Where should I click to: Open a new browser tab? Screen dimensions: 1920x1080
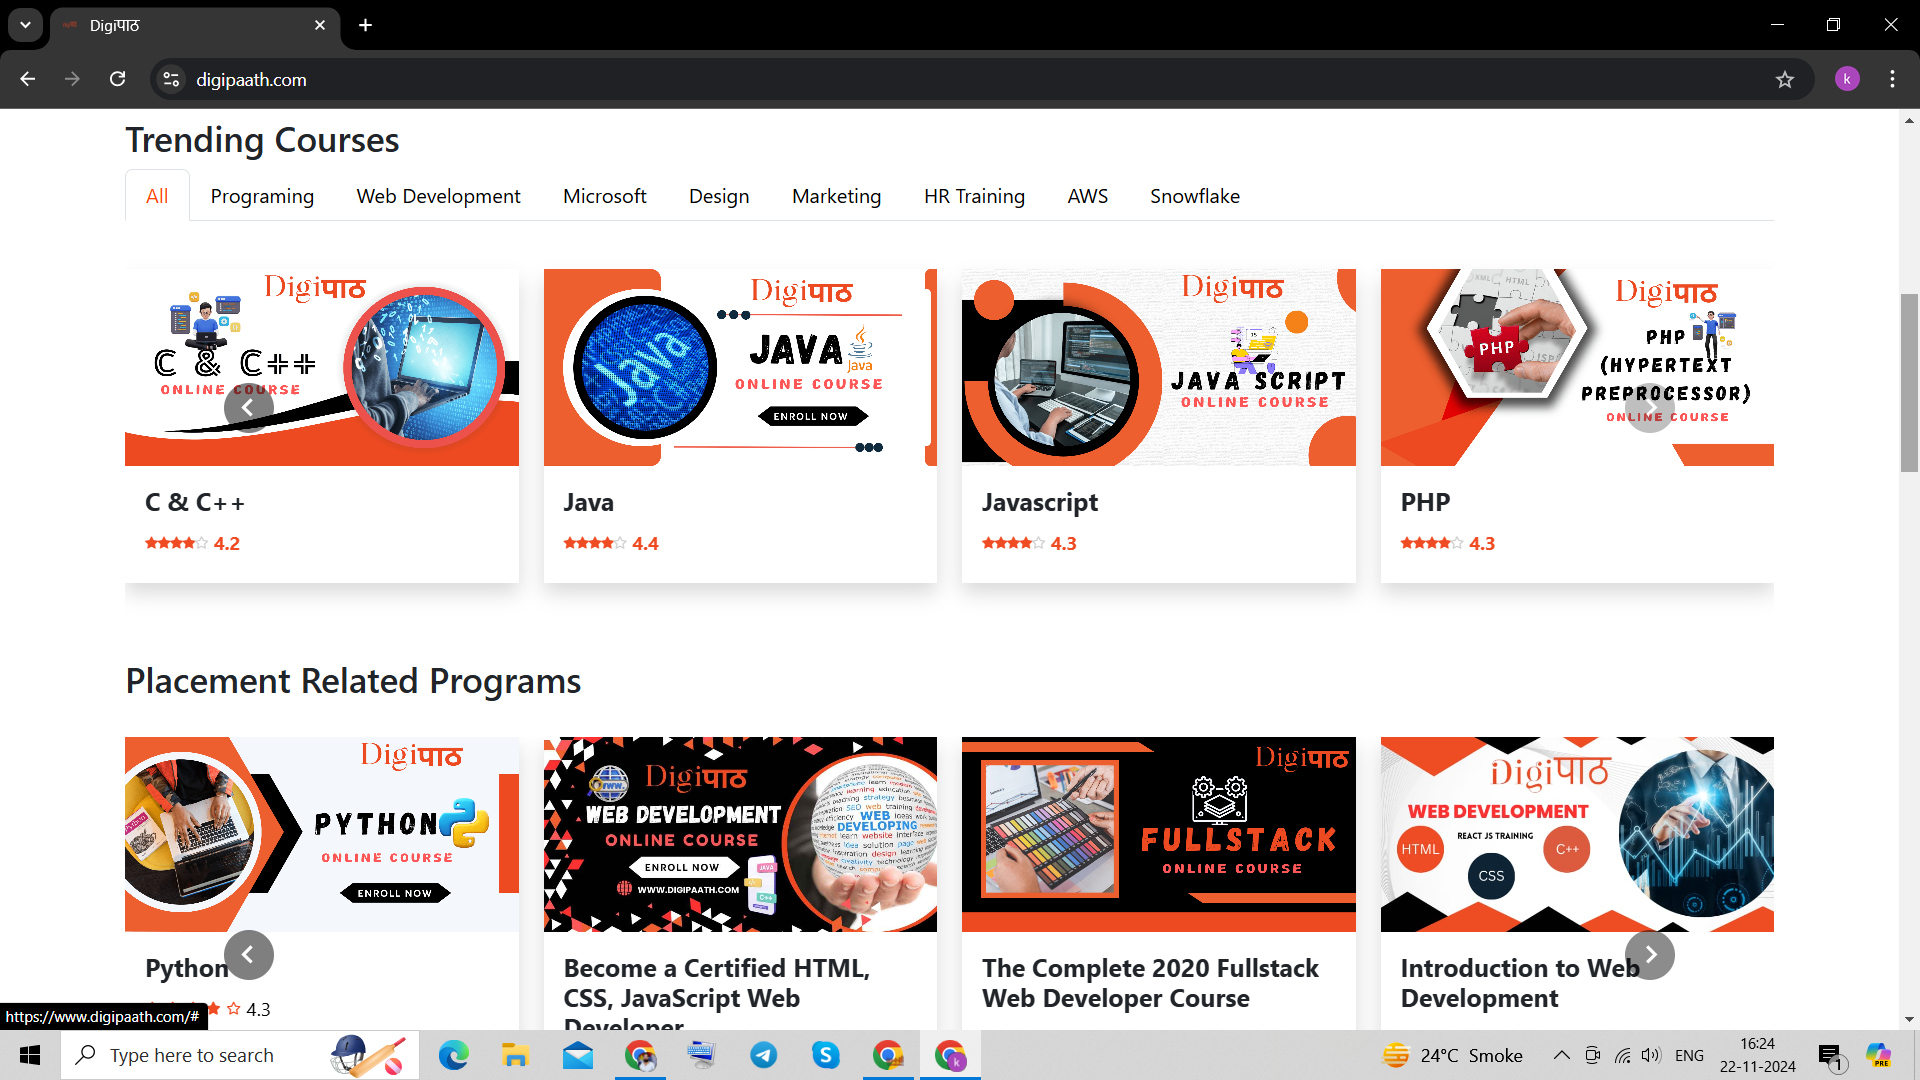pyautogui.click(x=366, y=25)
